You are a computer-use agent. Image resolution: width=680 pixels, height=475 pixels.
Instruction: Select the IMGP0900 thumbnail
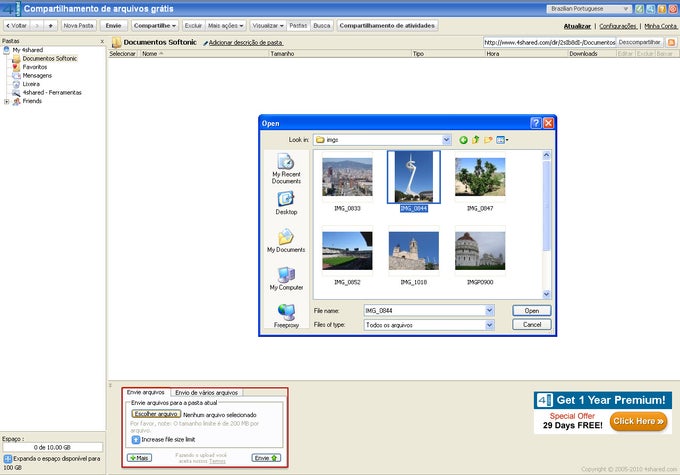480,251
